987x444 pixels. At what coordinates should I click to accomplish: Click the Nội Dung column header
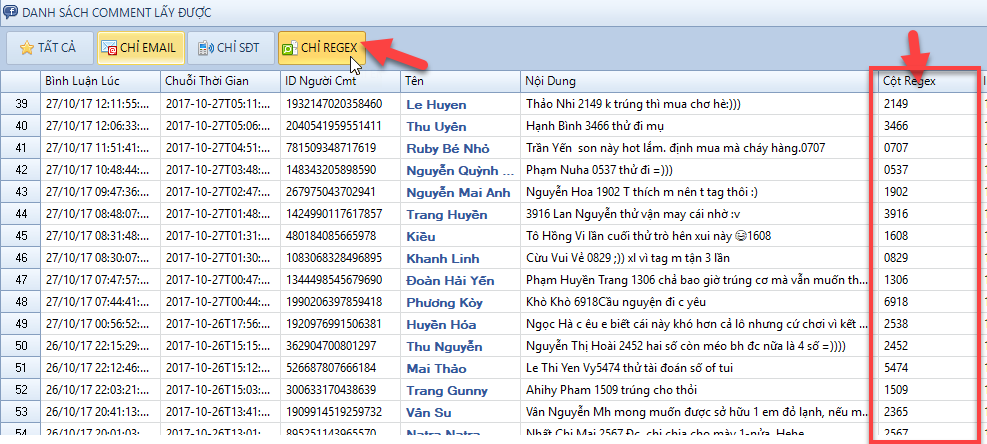coord(699,81)
